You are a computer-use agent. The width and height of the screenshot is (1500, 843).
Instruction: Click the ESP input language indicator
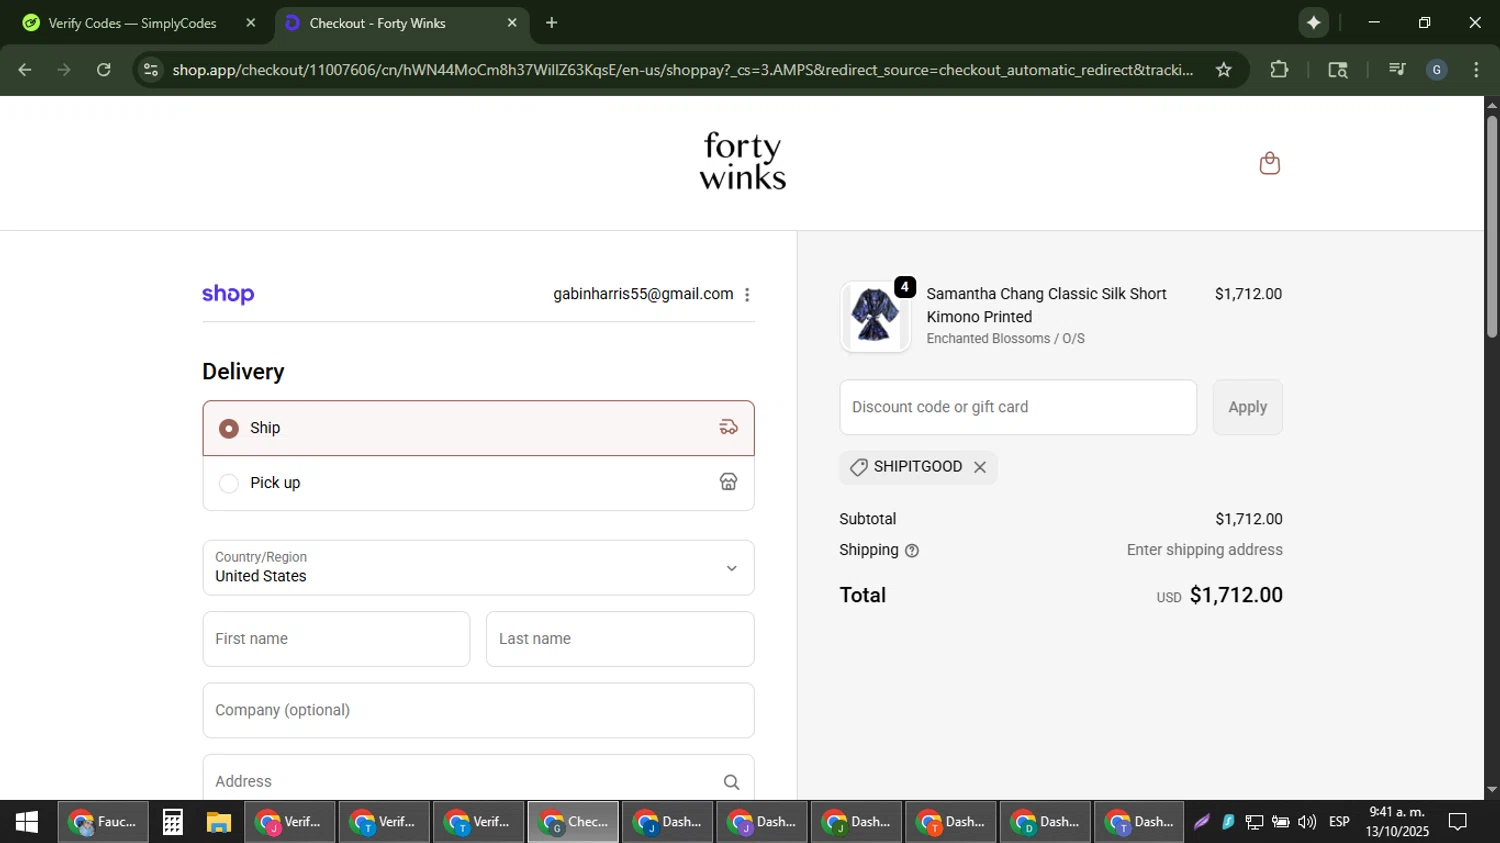1339,822
